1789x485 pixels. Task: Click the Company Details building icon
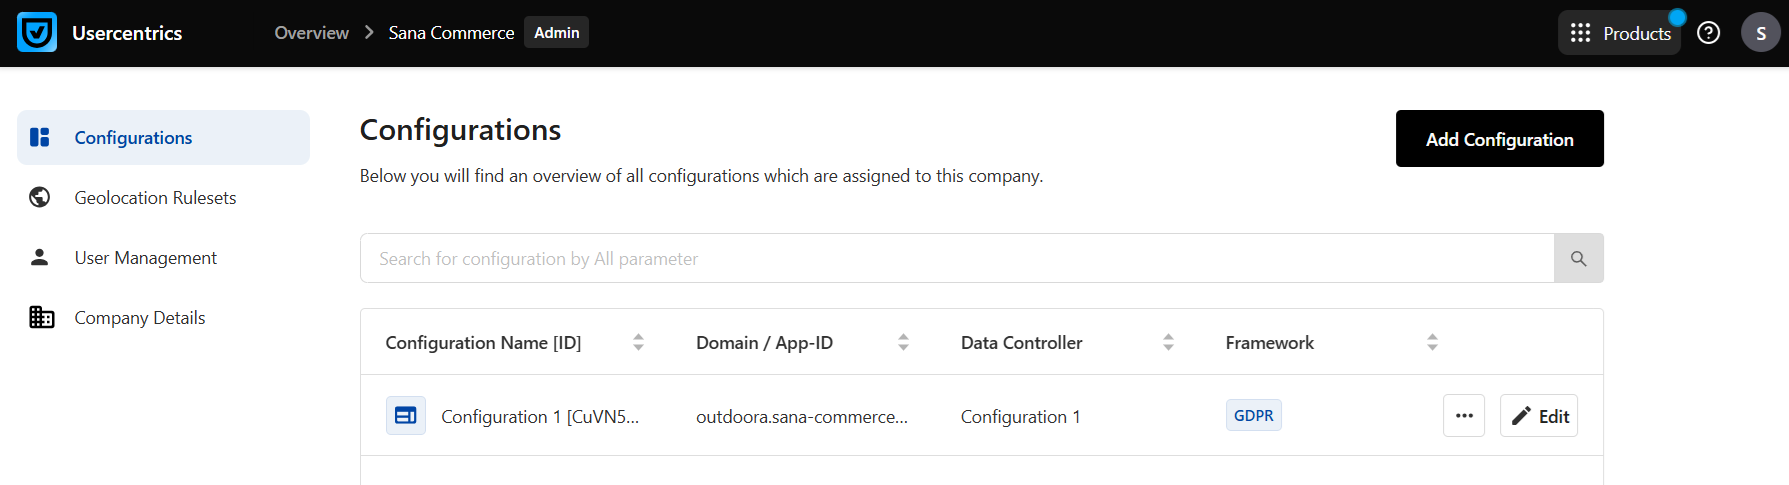pyautogui.click(x=41, y=318)
